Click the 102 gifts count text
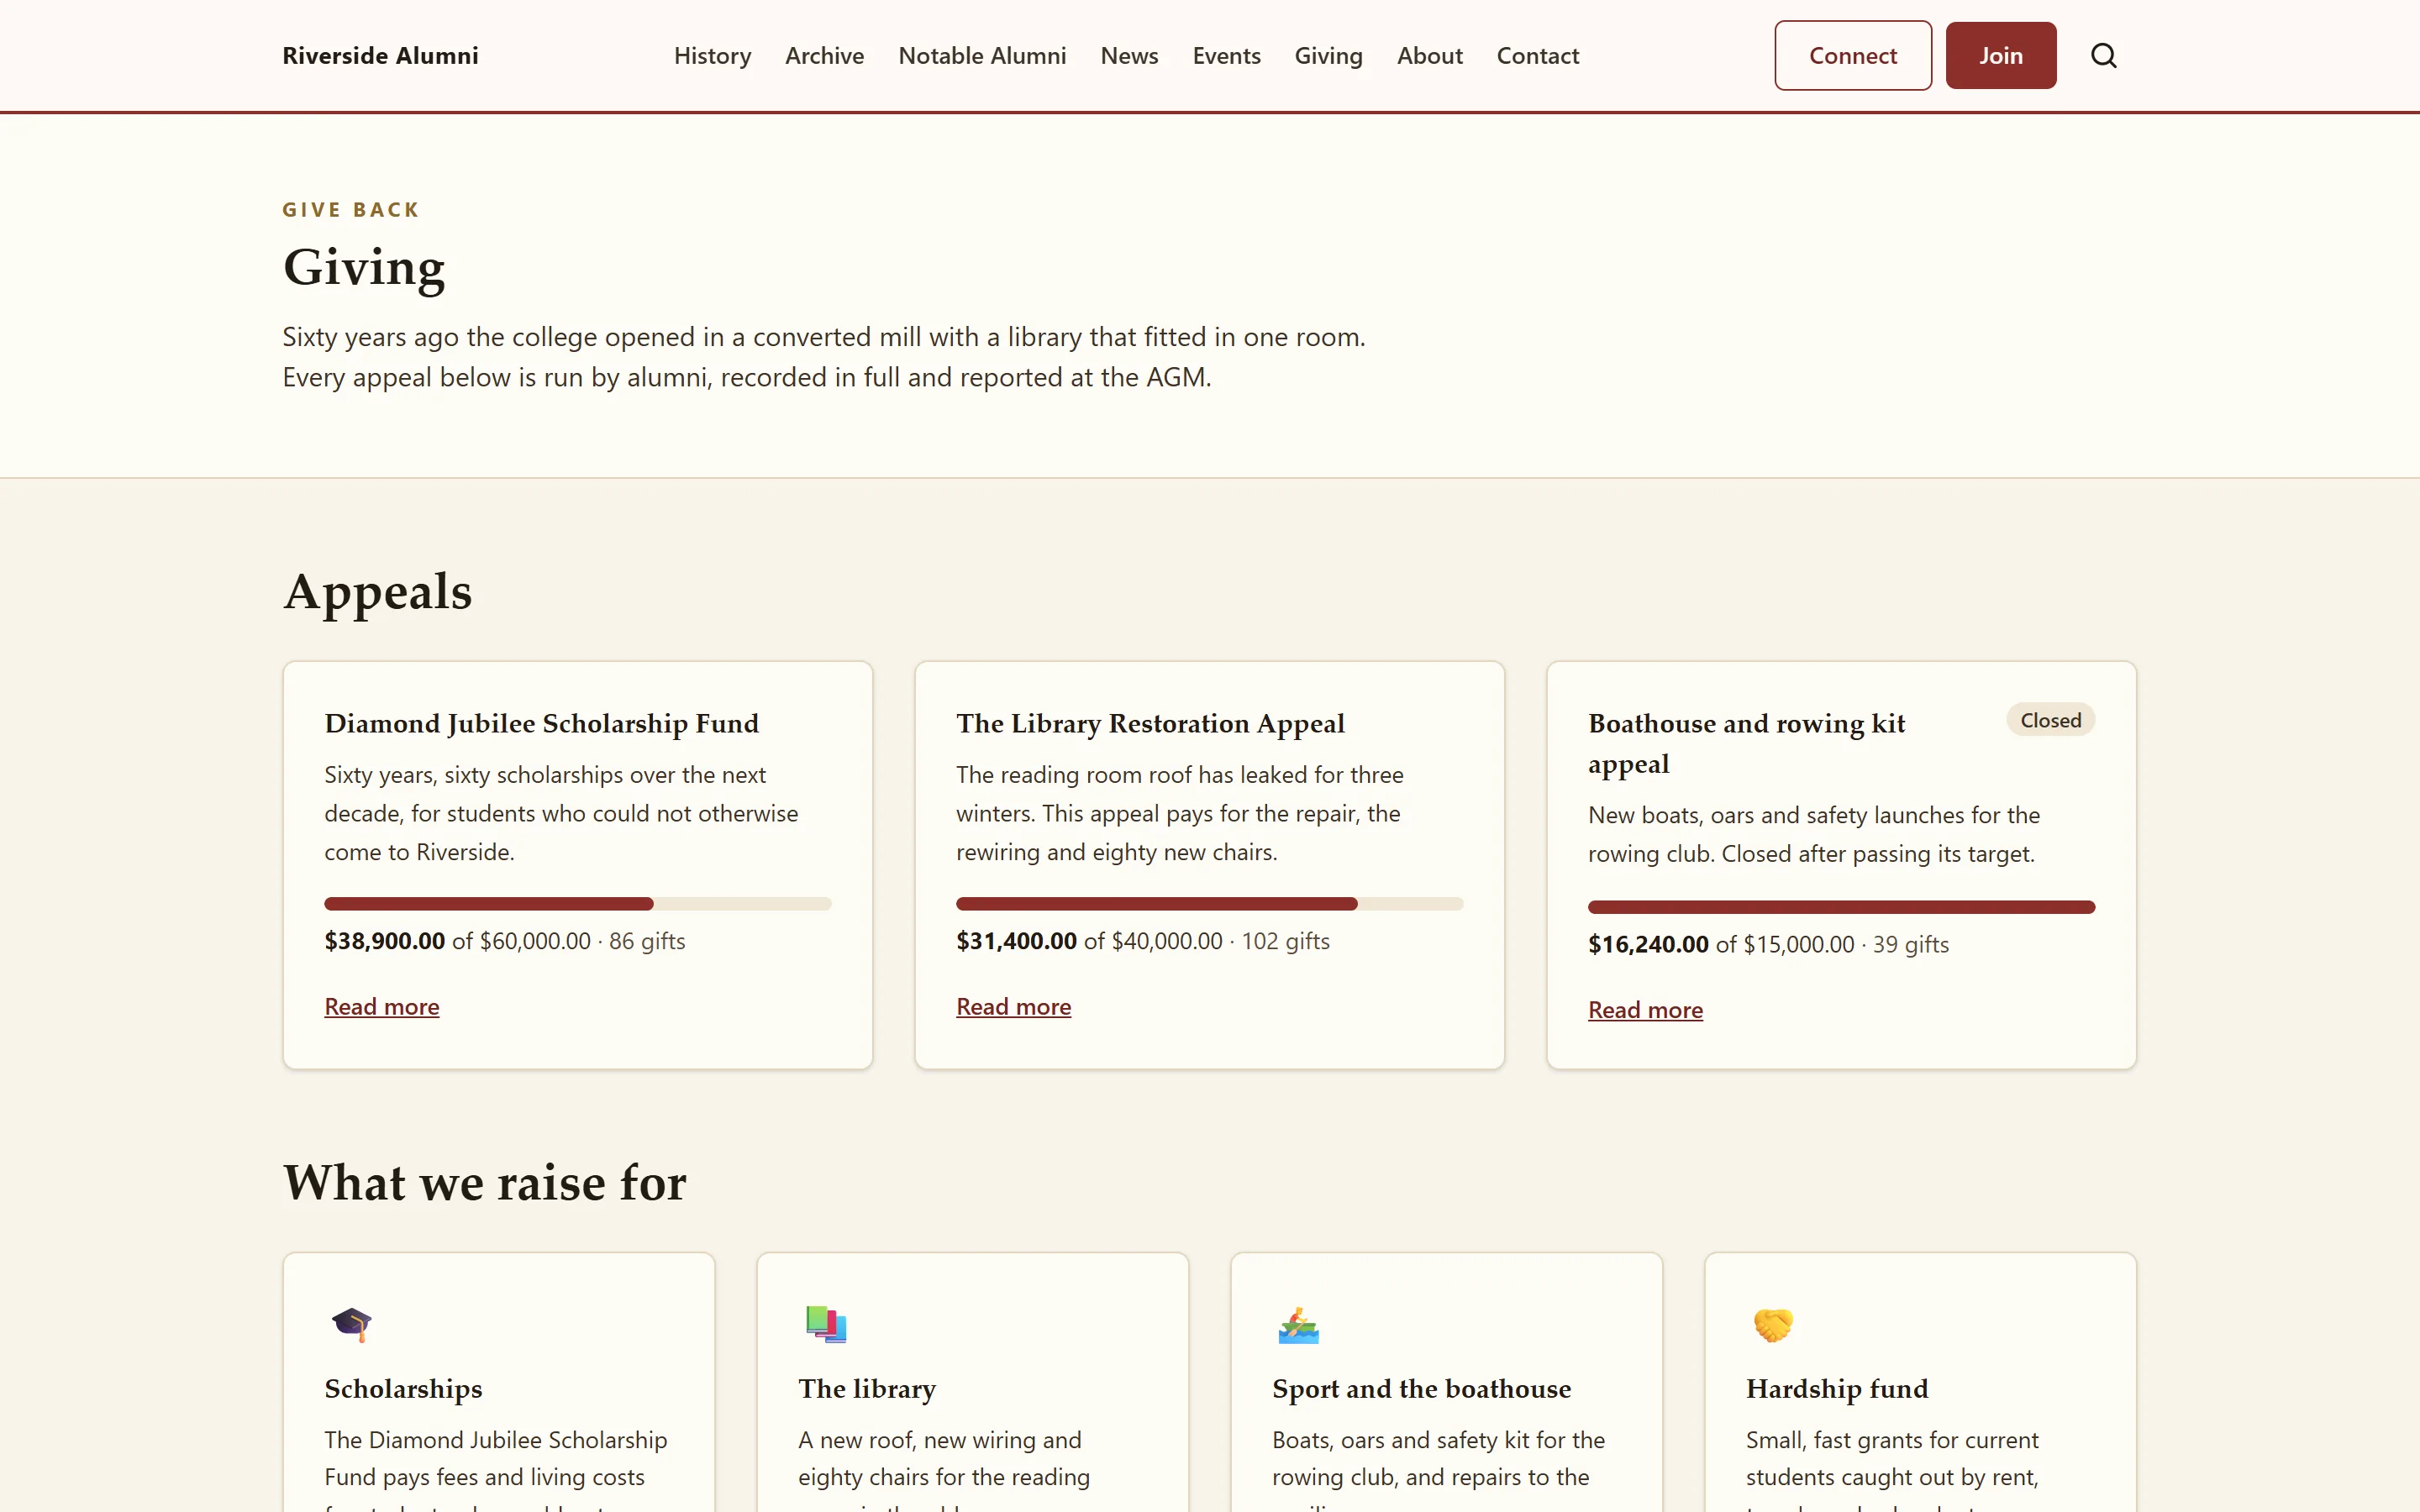This screenshot has width=2420, height=1512. point(1285,941)
